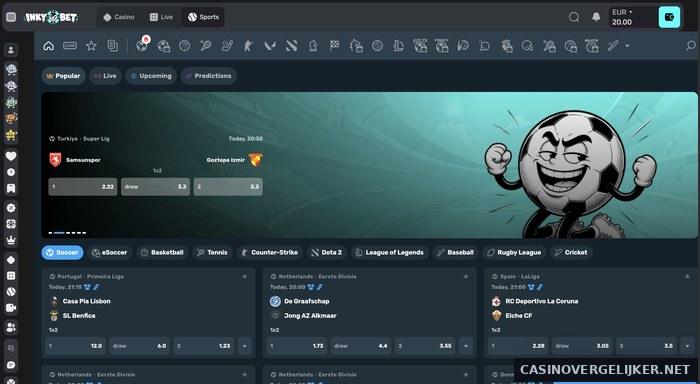Select the basketball icon in the sports toolbar
Viewport: 700px width, 384px height.
(x=184, y=46)
